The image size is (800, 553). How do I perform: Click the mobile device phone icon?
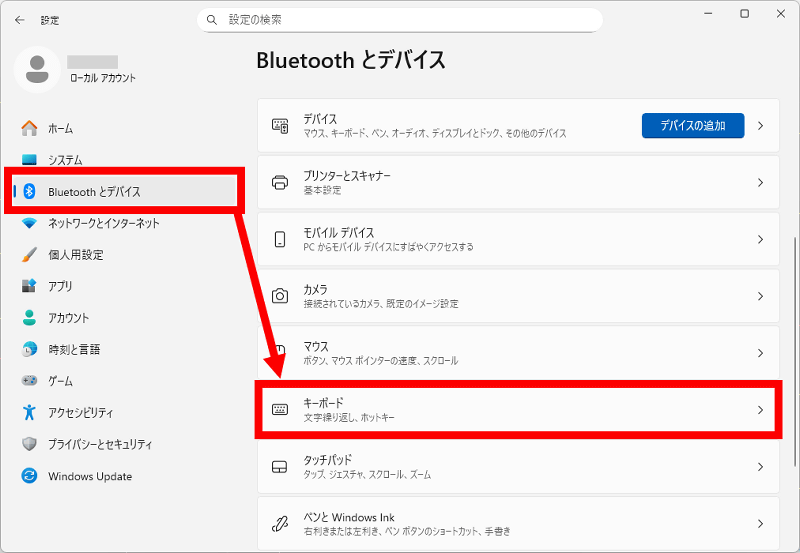(x=280, y=239)
